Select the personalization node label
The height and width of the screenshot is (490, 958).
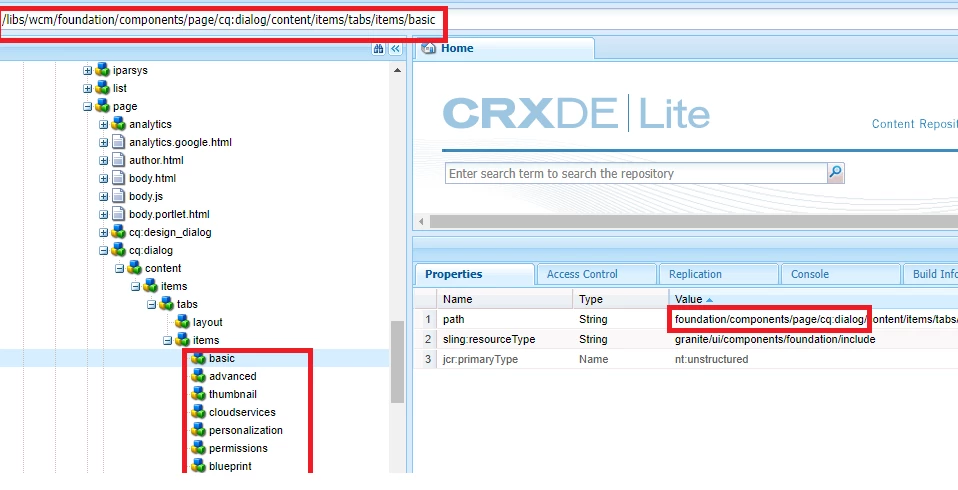(x=246, y=430)
